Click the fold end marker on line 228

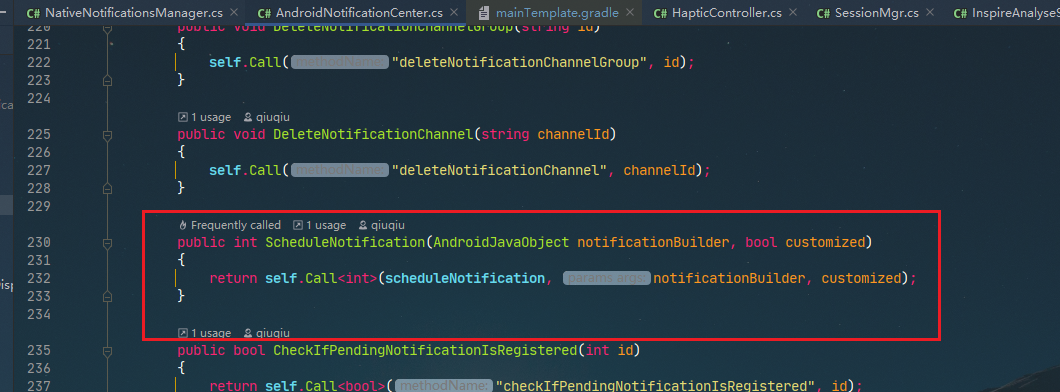(107, 188)
